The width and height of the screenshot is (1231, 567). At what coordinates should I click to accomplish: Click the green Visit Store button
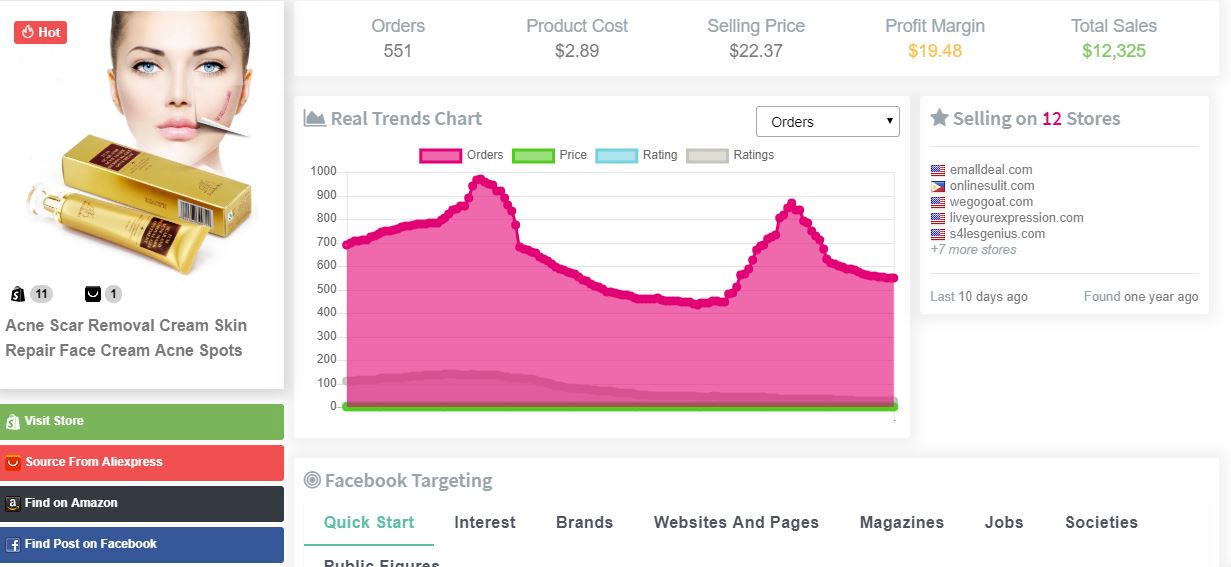[142, 421]
